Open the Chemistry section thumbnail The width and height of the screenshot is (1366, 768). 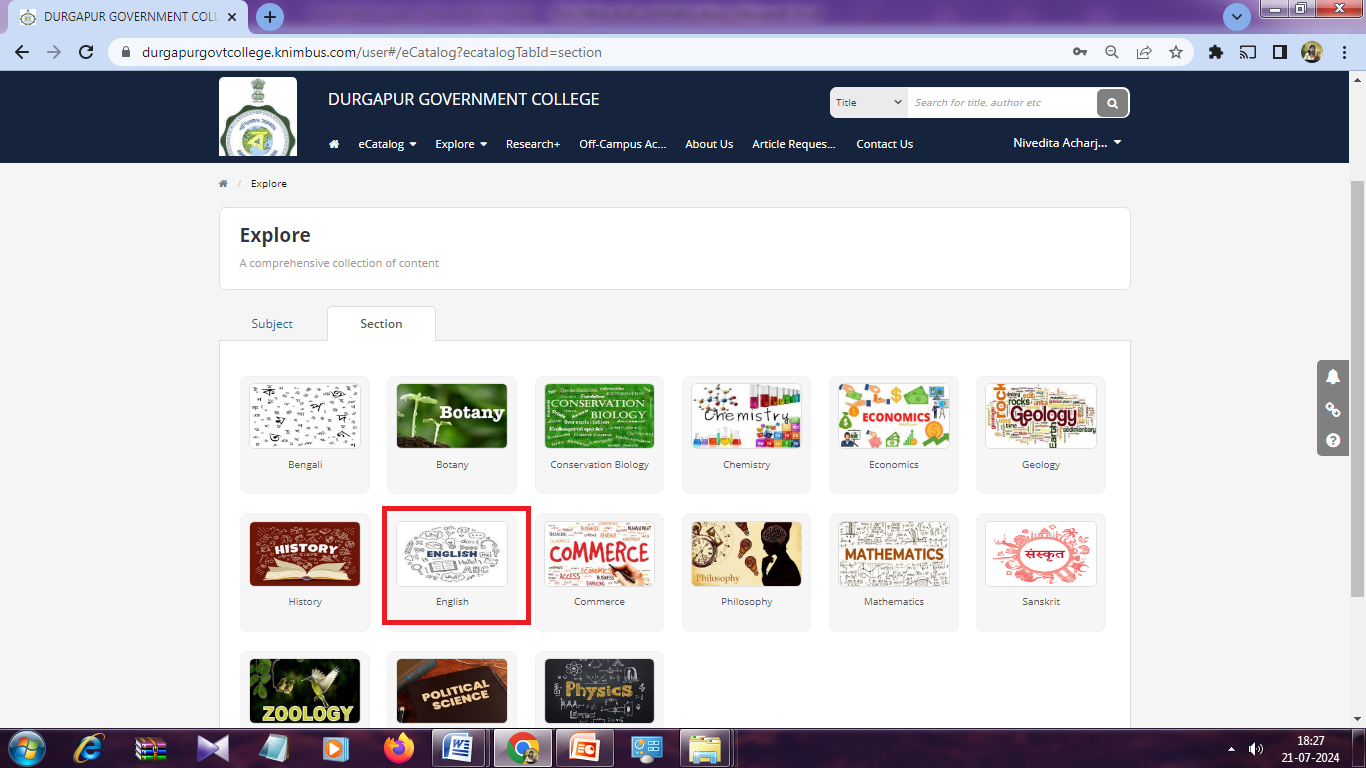tap(746, 416)
